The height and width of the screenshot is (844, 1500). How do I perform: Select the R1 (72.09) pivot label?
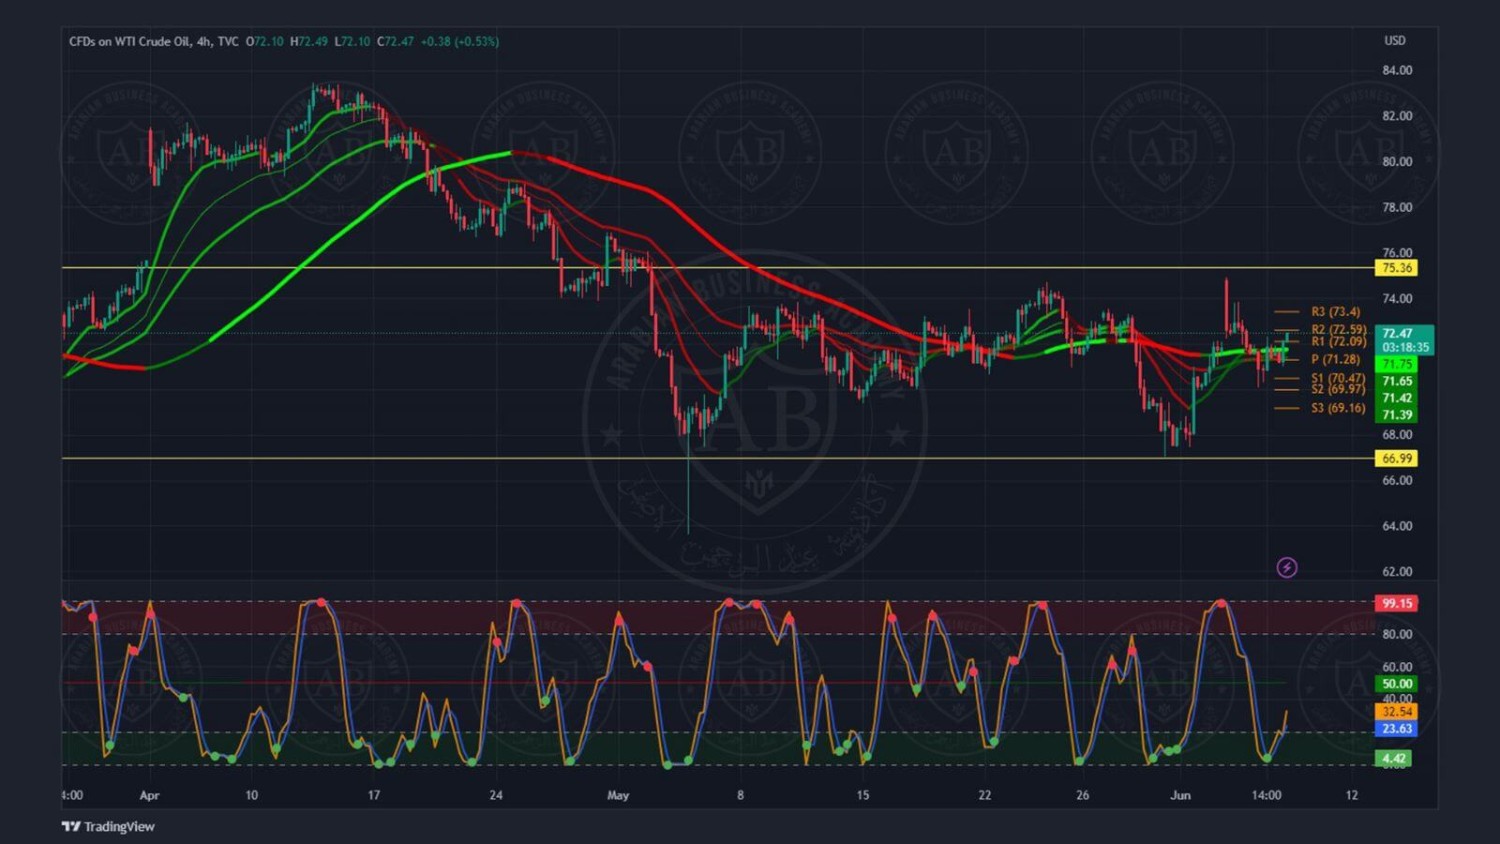point(1339,341)
